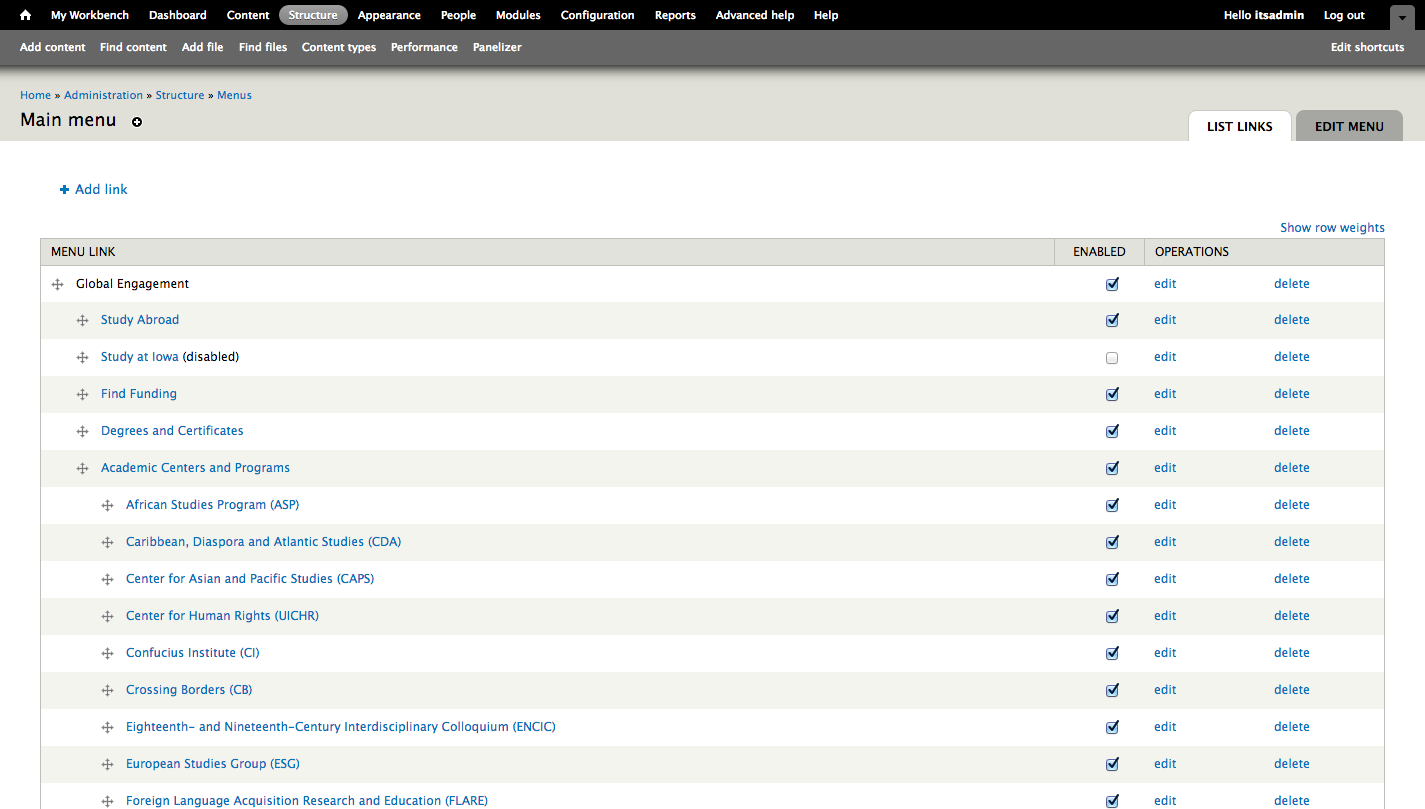Switch to the Edit Menu tab
This screenshot has width=1425, height=809.
[1349, 126]
